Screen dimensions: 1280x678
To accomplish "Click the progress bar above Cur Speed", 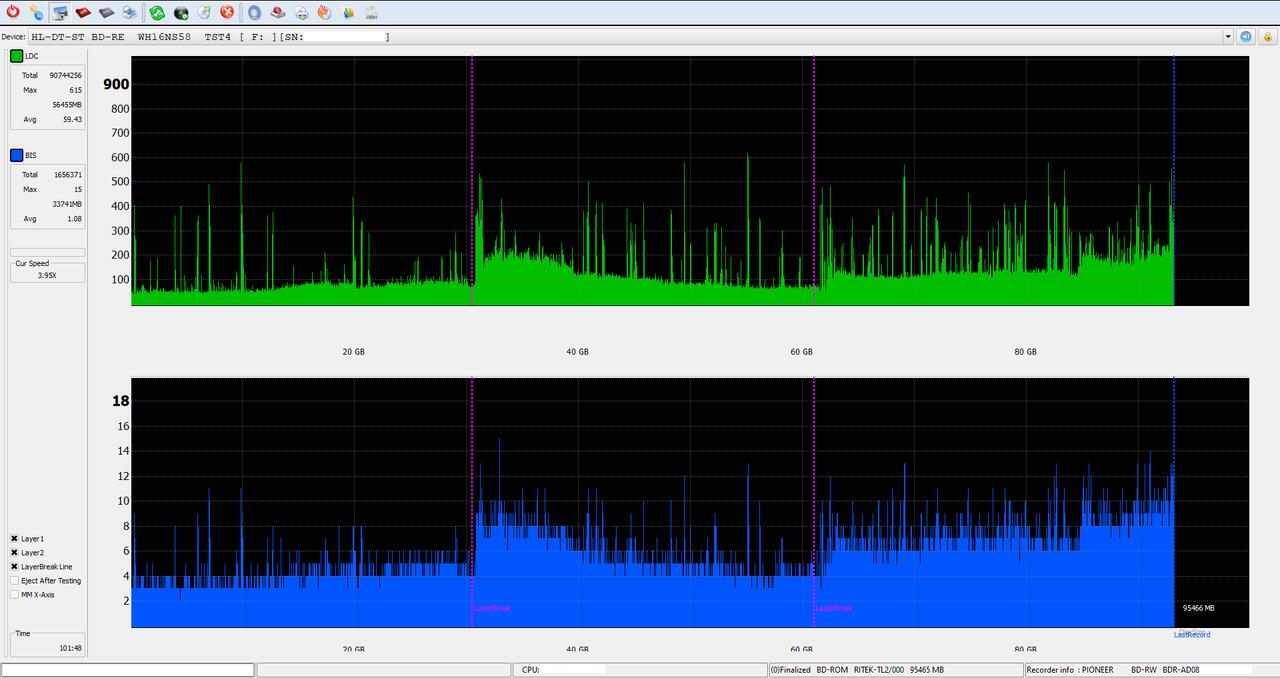I will pyautogui.click(x=47, y=252).
